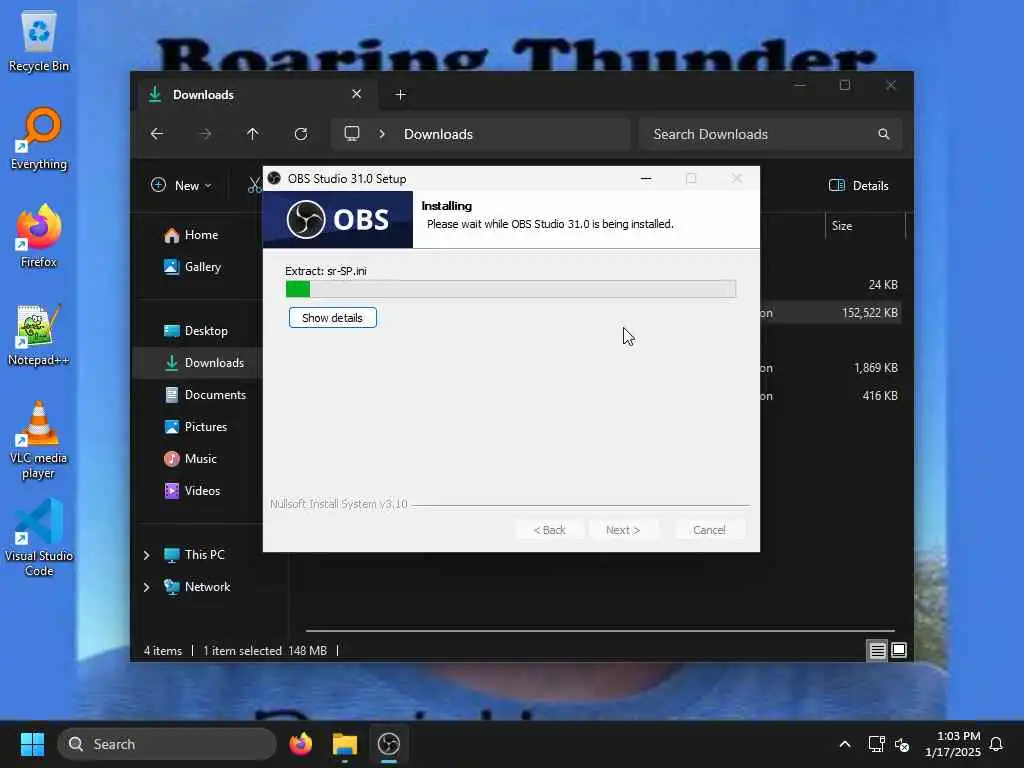
Task: Open the network status tray icon
Action: point(876,744)
